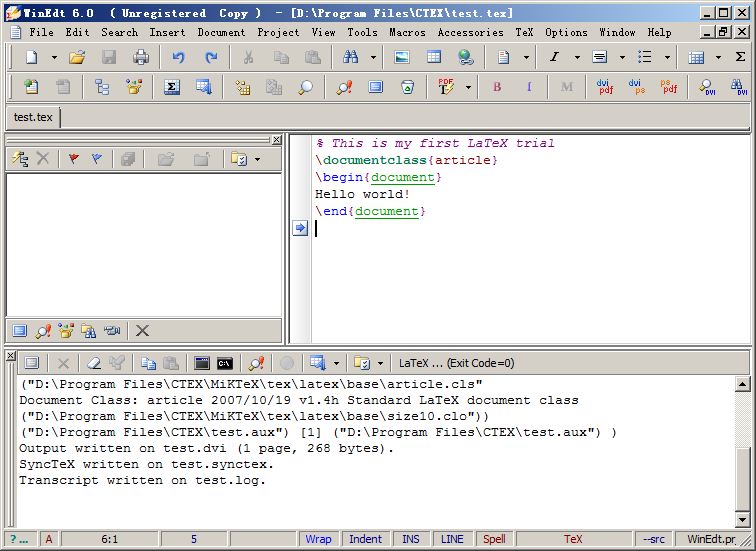Toggle LINE selection mode in the status bar
This screenshot has height=551, width=756.
tap(452, 539)
